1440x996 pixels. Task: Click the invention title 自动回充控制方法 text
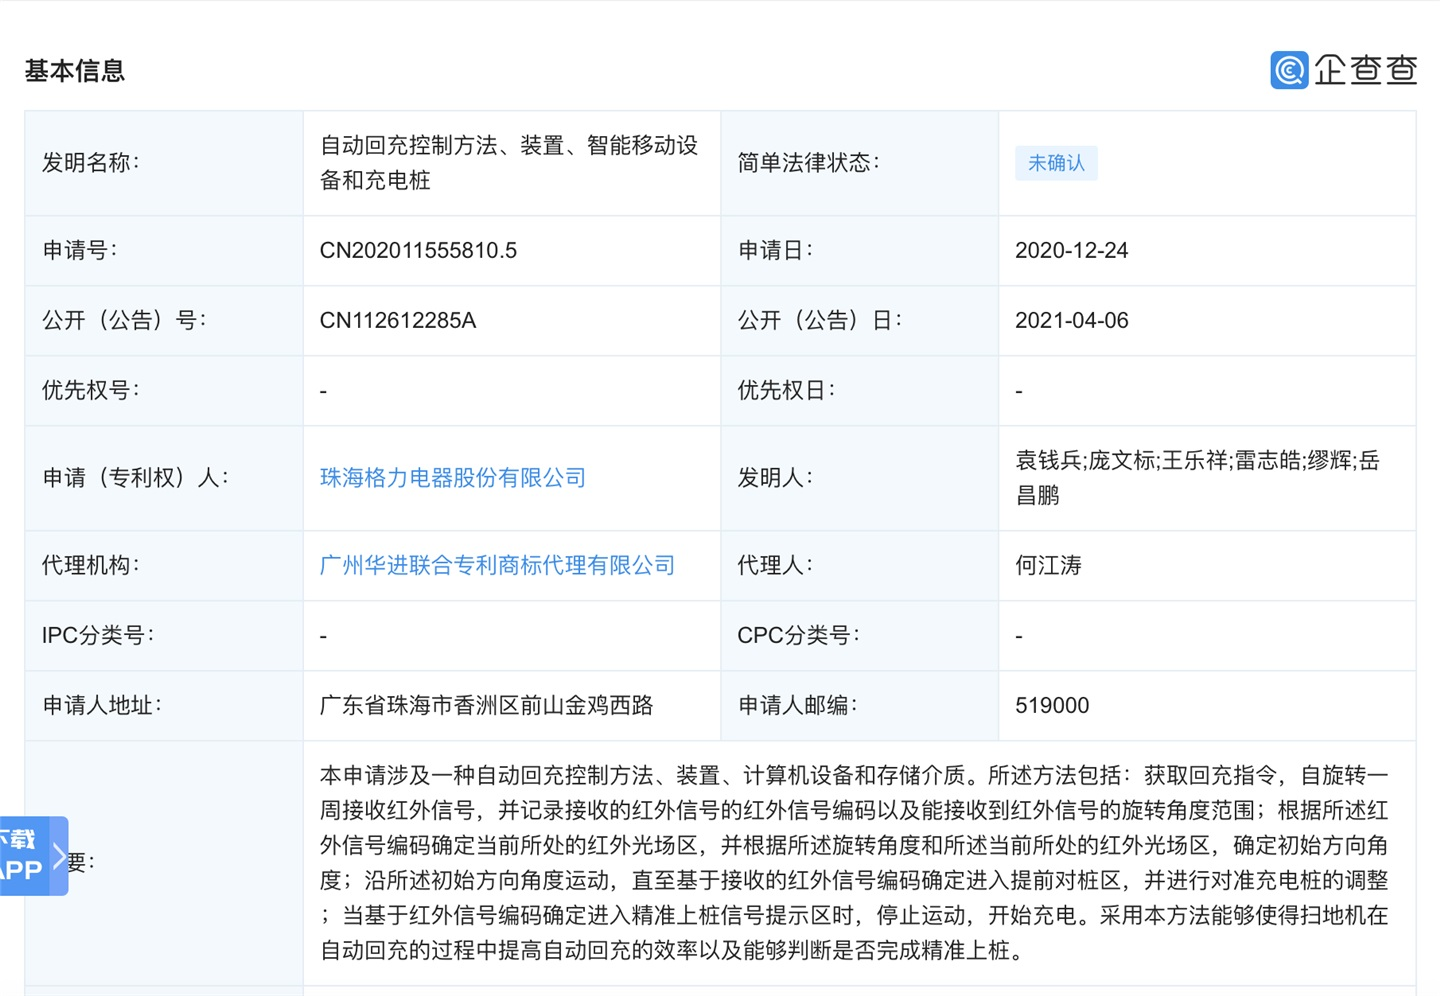tap(508, 163)
